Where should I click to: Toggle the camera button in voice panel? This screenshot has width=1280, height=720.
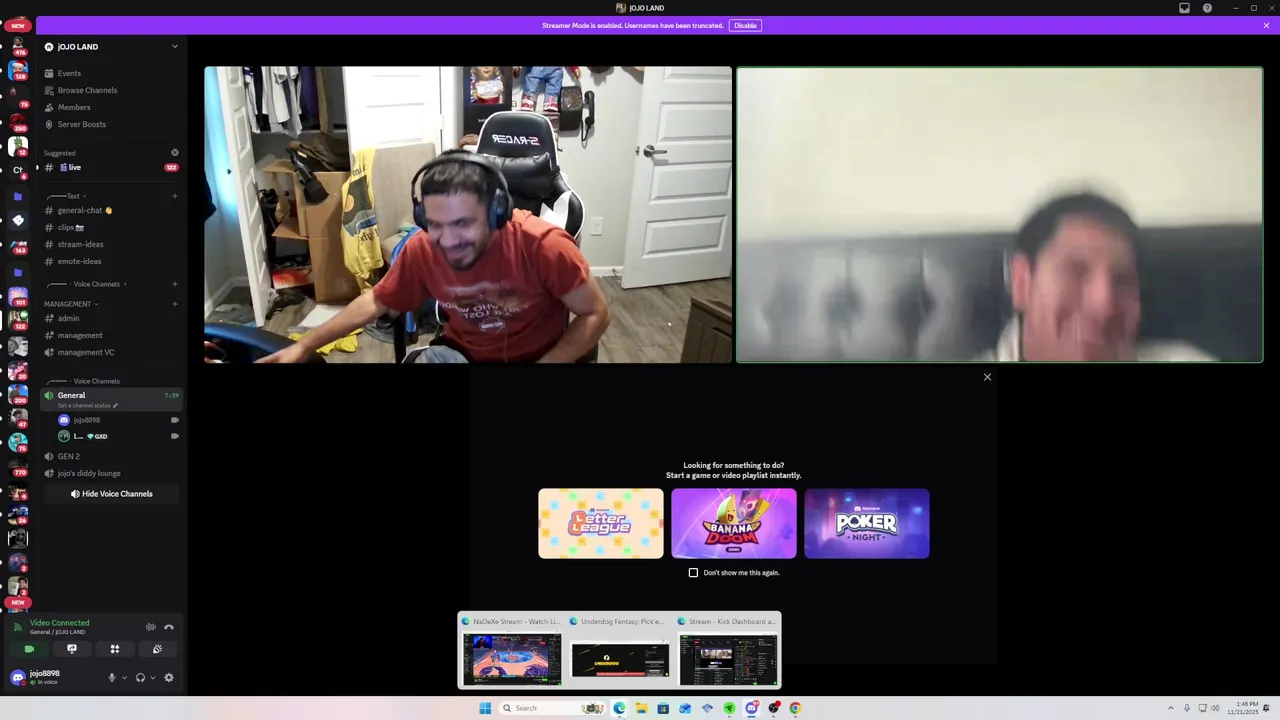[29, 649]
